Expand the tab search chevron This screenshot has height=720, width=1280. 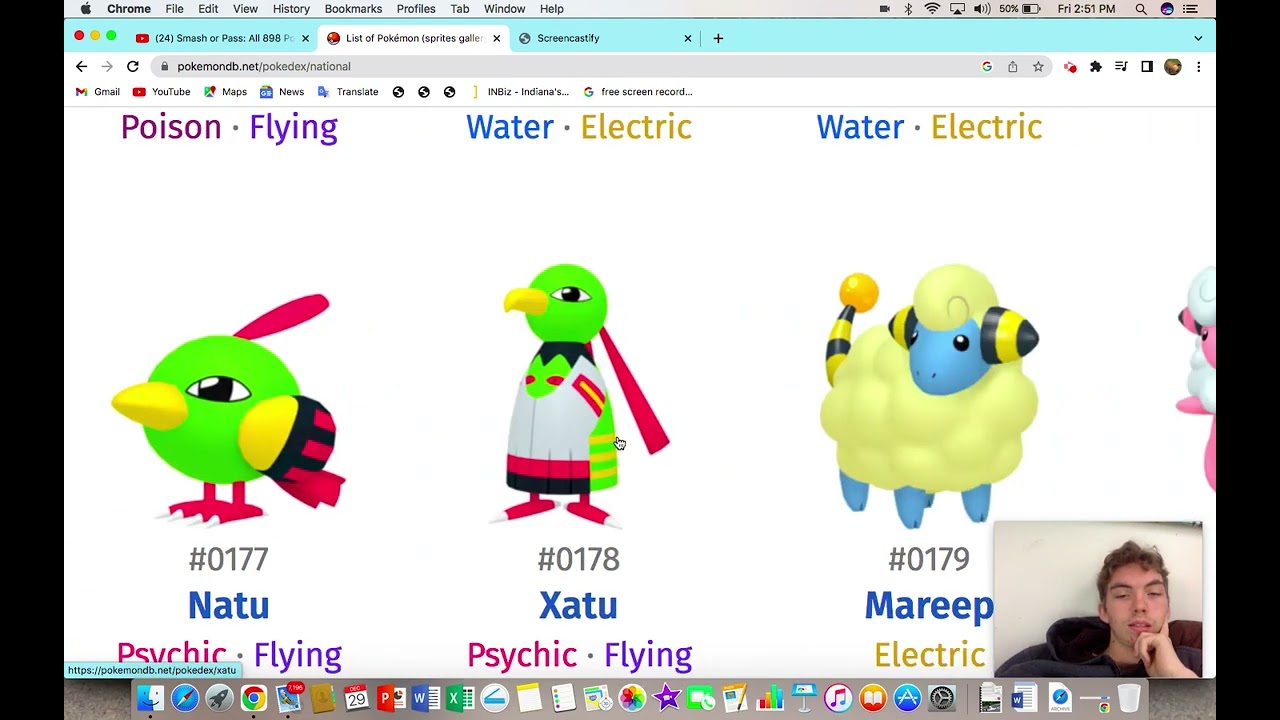(x=1198, y=38)
